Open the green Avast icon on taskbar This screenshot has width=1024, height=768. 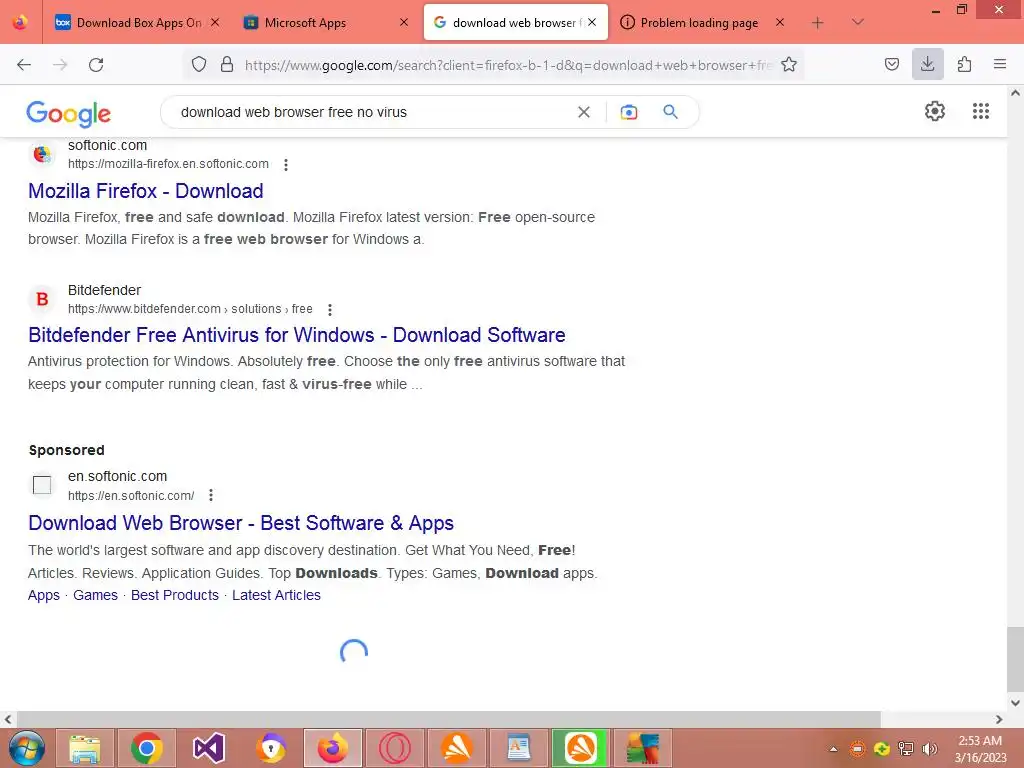581,748
